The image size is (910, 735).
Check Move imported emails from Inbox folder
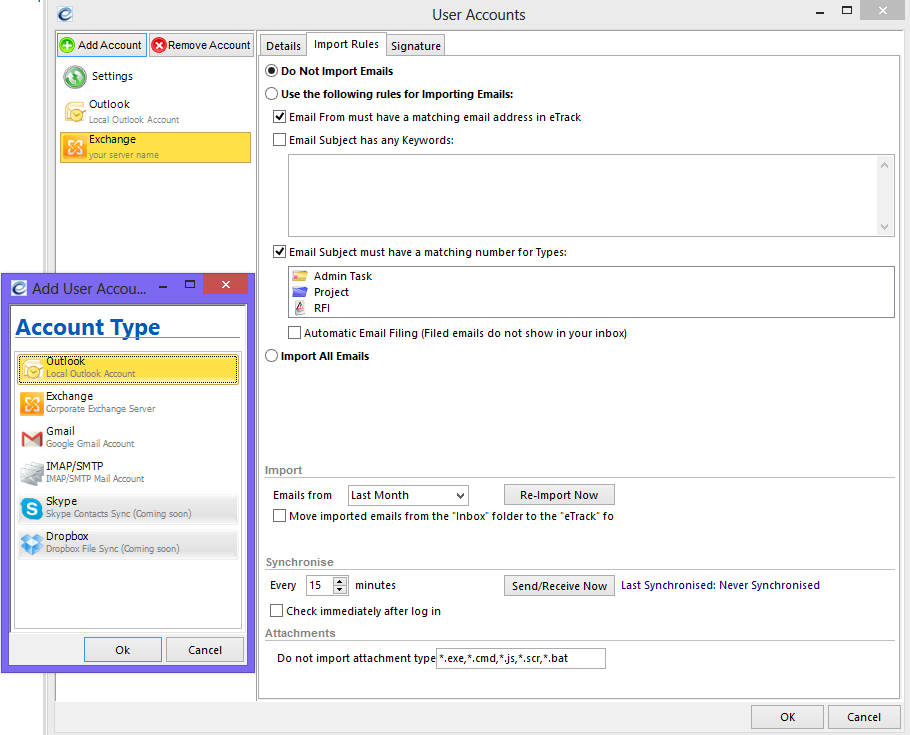(x=280, y=516)
